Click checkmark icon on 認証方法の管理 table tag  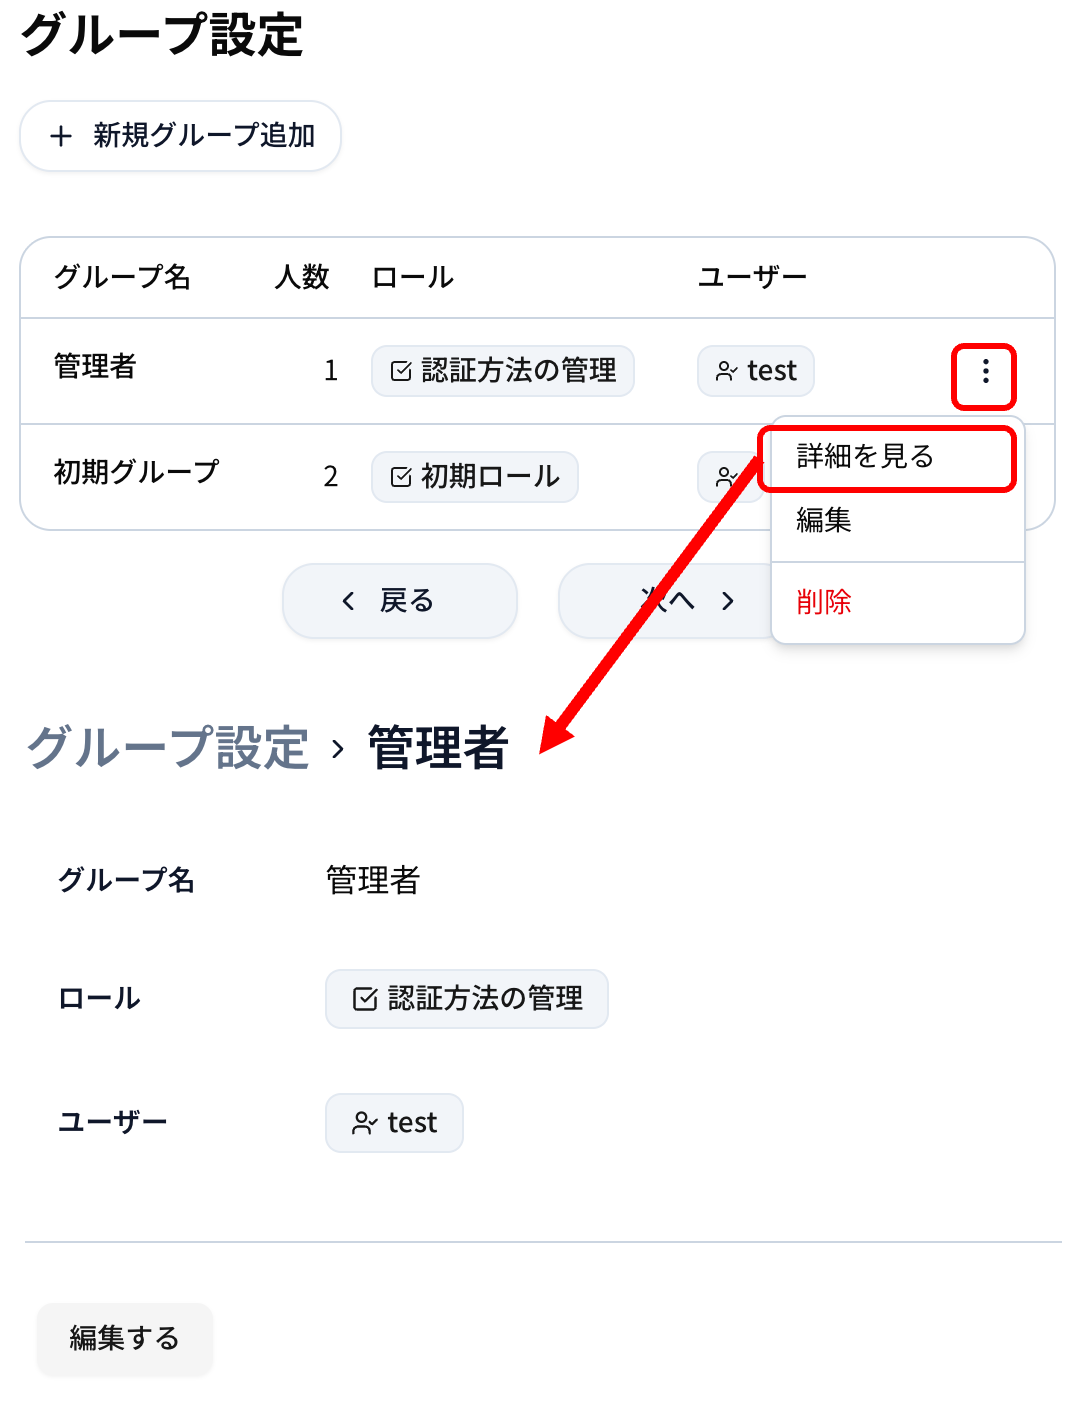401,372
